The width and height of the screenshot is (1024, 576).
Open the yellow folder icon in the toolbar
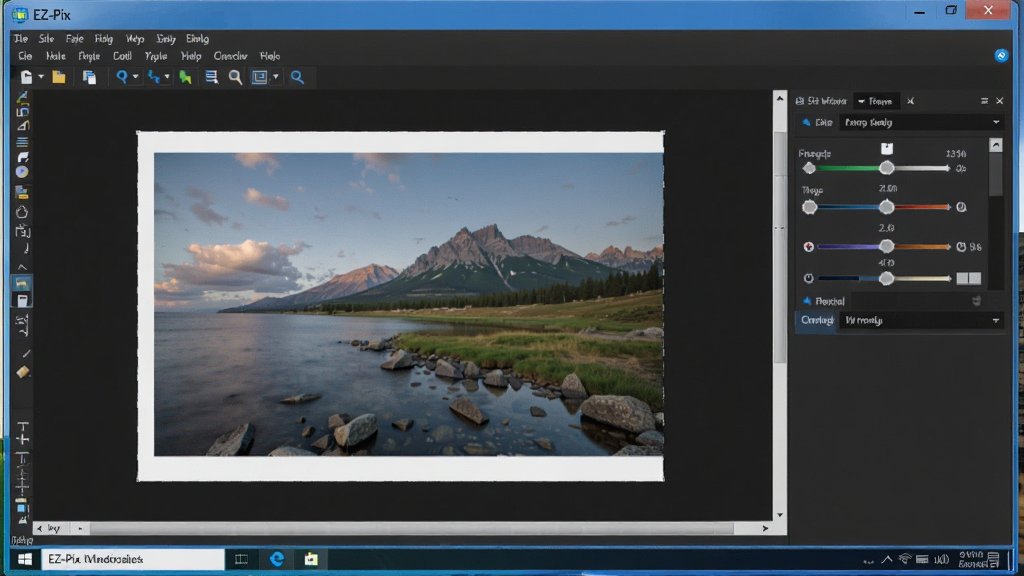[x=59, y=77]
